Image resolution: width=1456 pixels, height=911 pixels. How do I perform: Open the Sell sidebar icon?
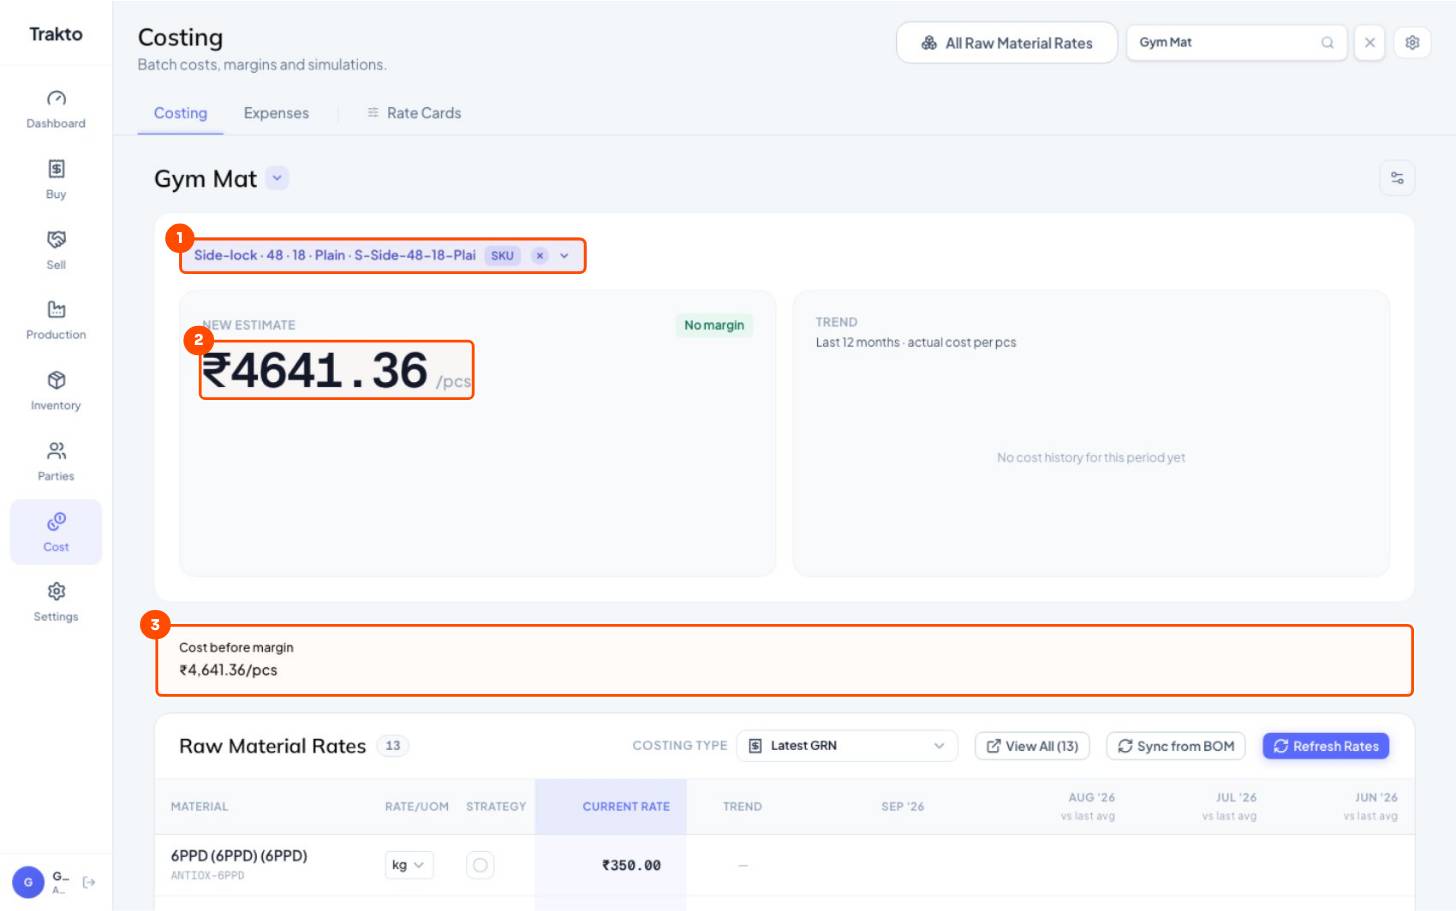pyautogui.click(x=56, y=239)
